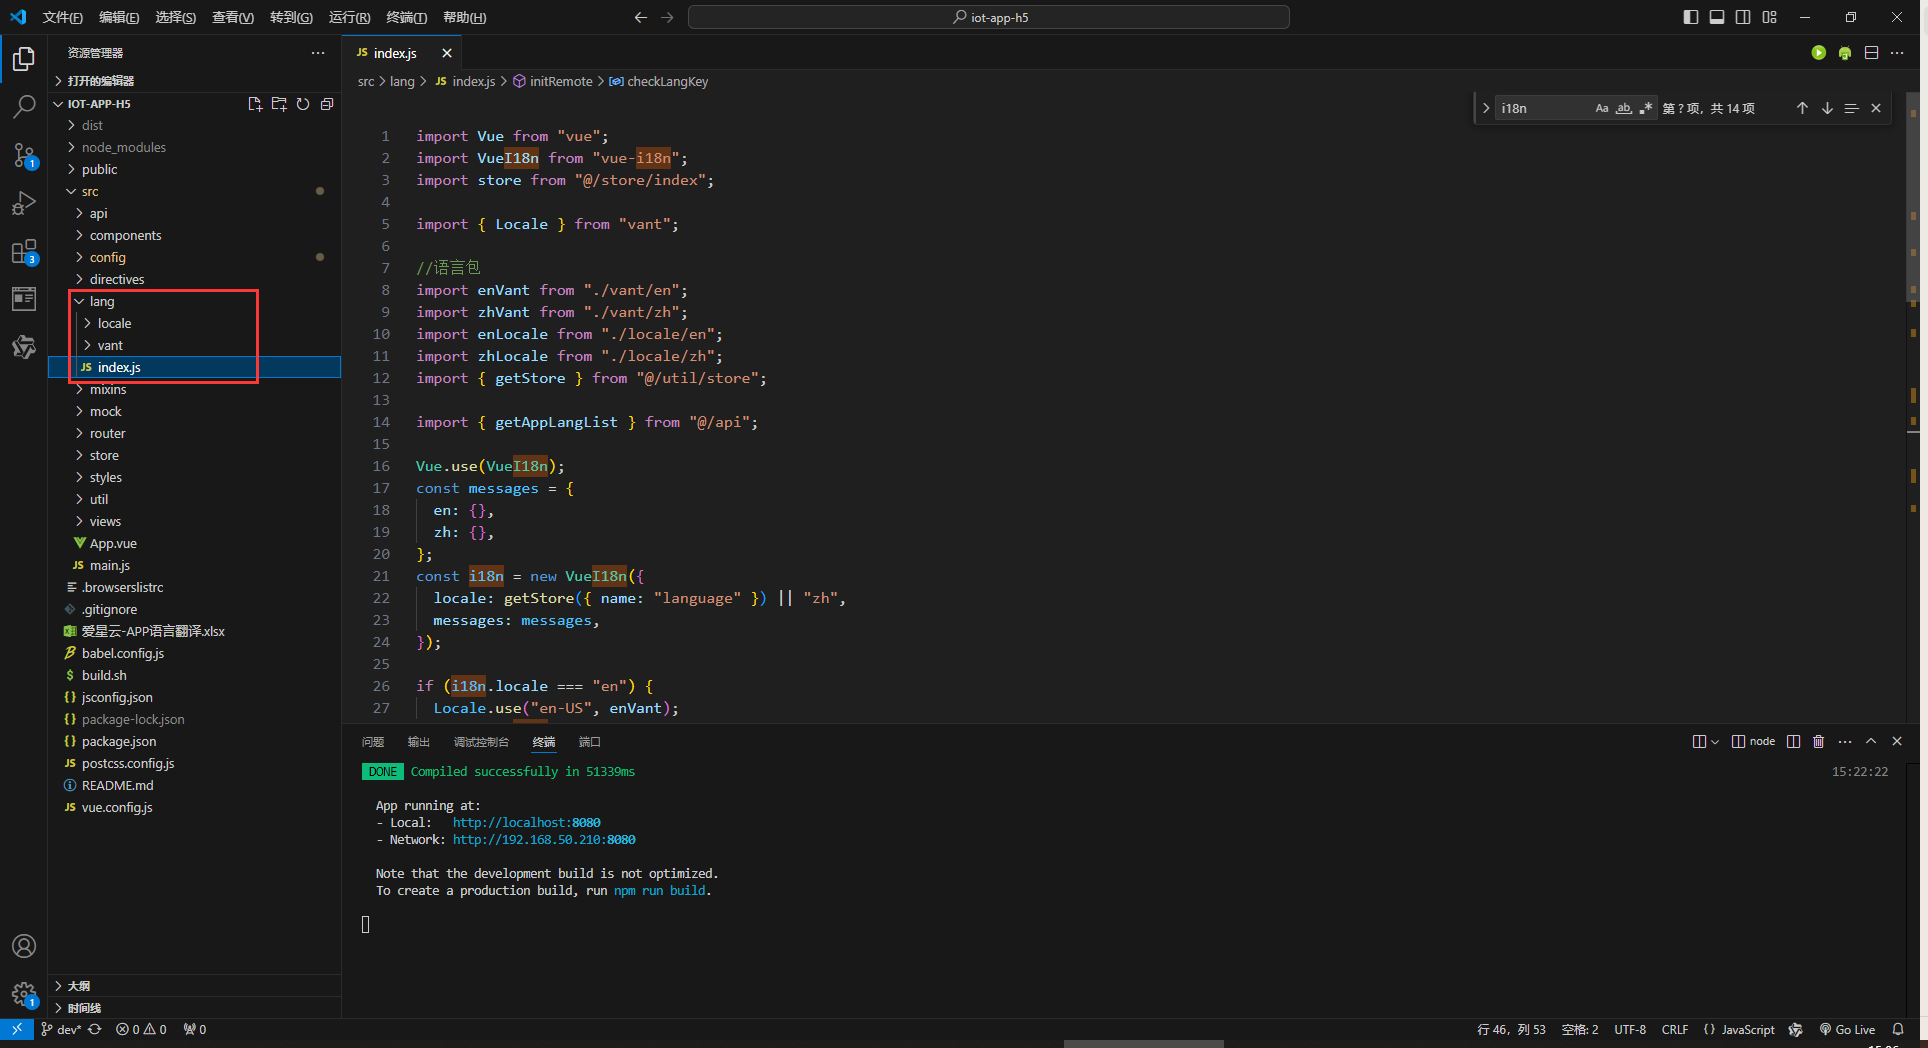Open 文件(F) menu
This screenshot has height=1048, width=1928.
click(x=63, y=17)
